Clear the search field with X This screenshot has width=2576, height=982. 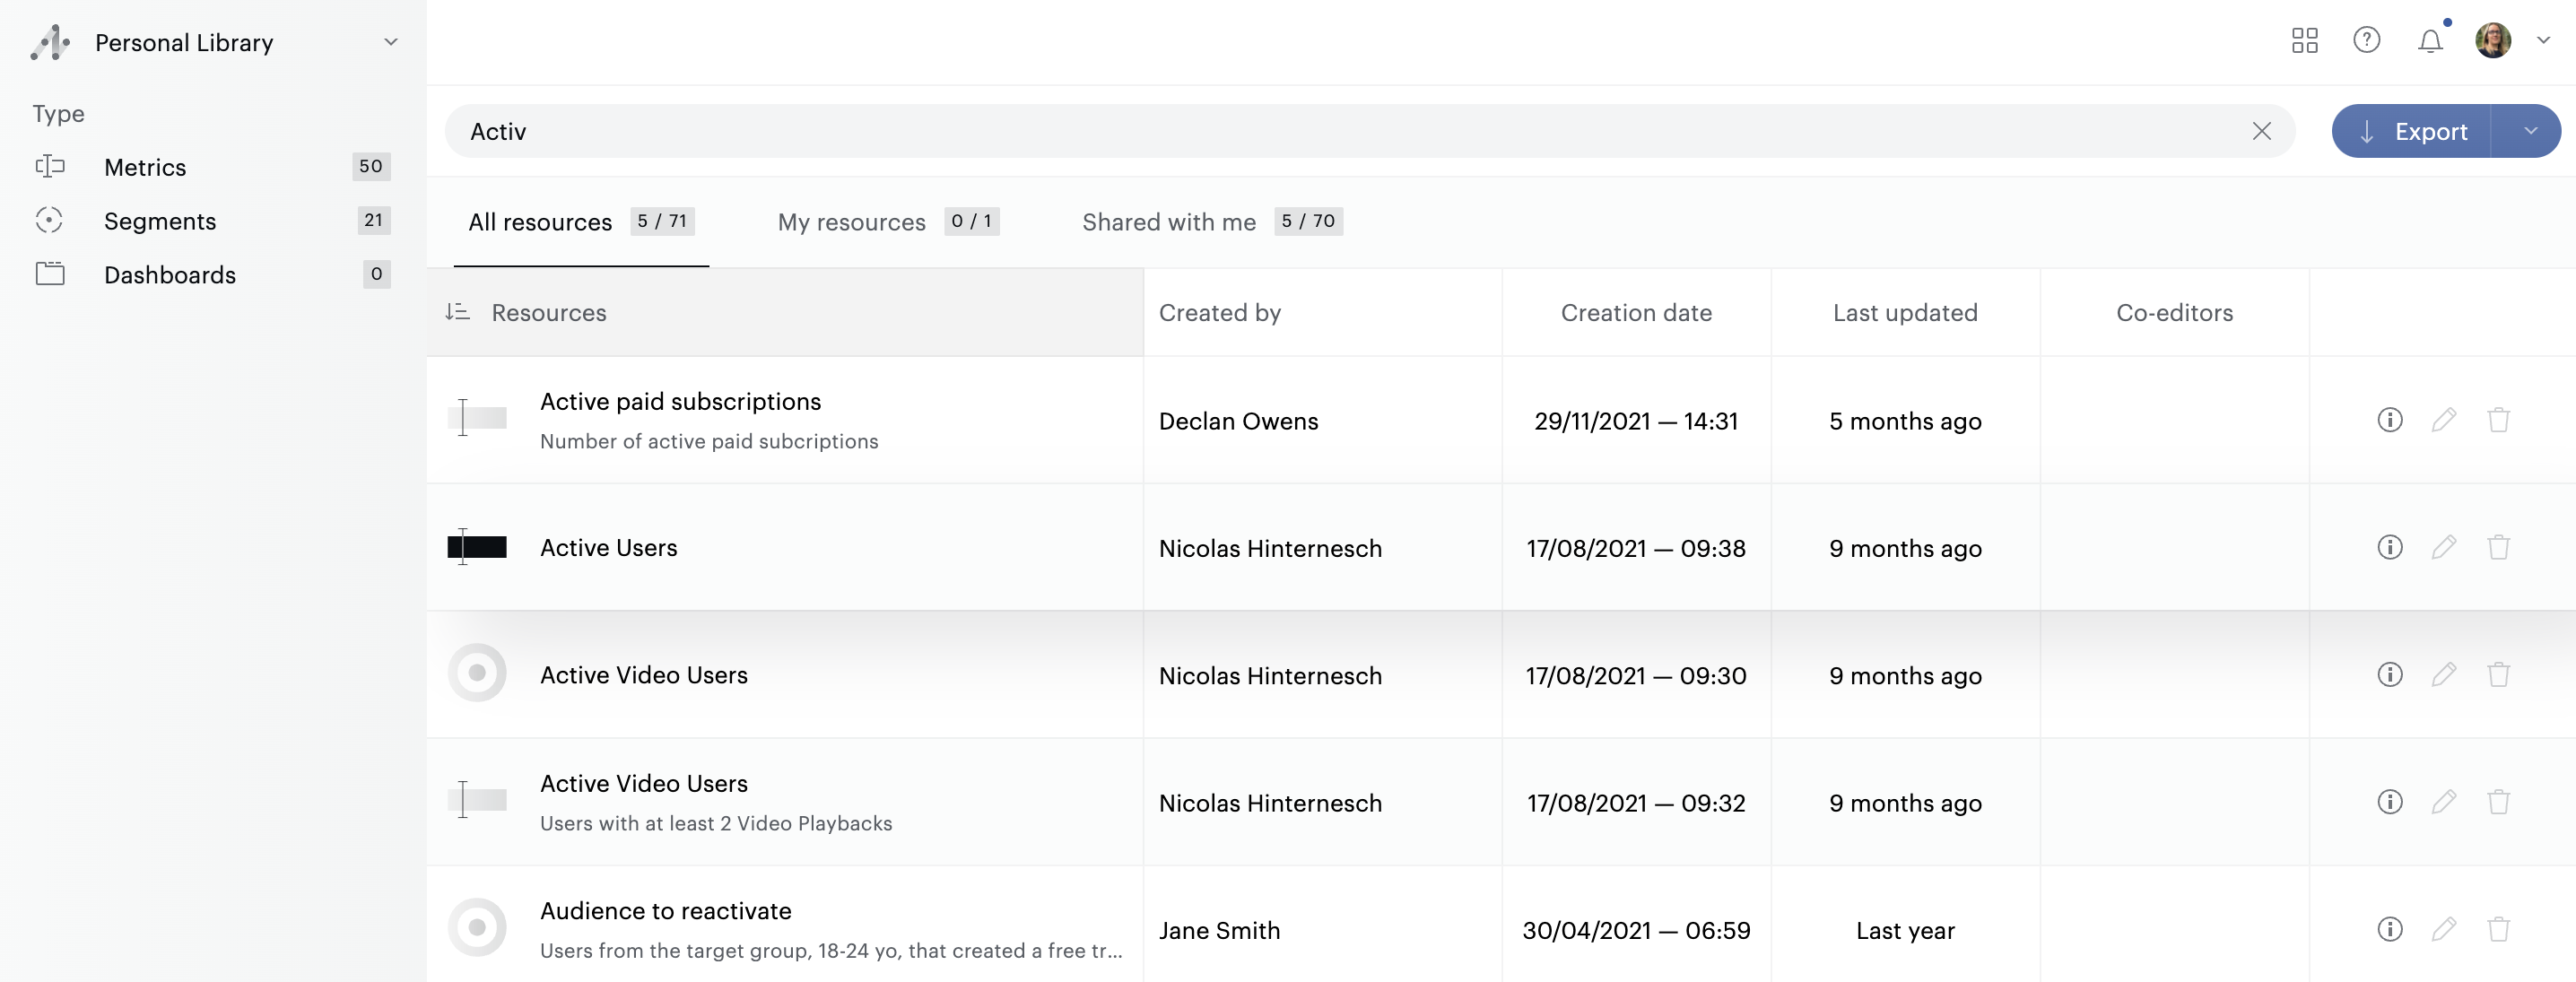click(2261, 131)
